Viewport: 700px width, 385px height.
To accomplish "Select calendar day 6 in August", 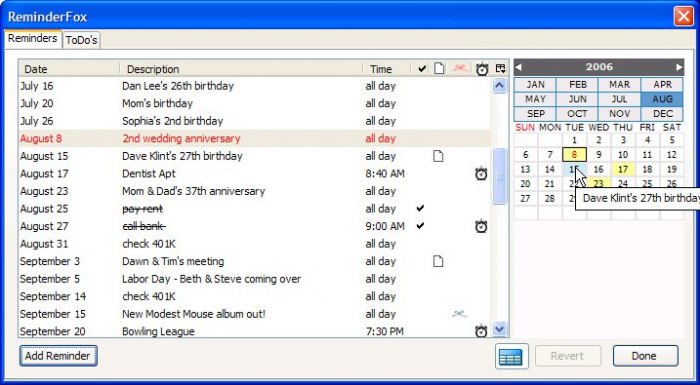I will click(525, 155).
